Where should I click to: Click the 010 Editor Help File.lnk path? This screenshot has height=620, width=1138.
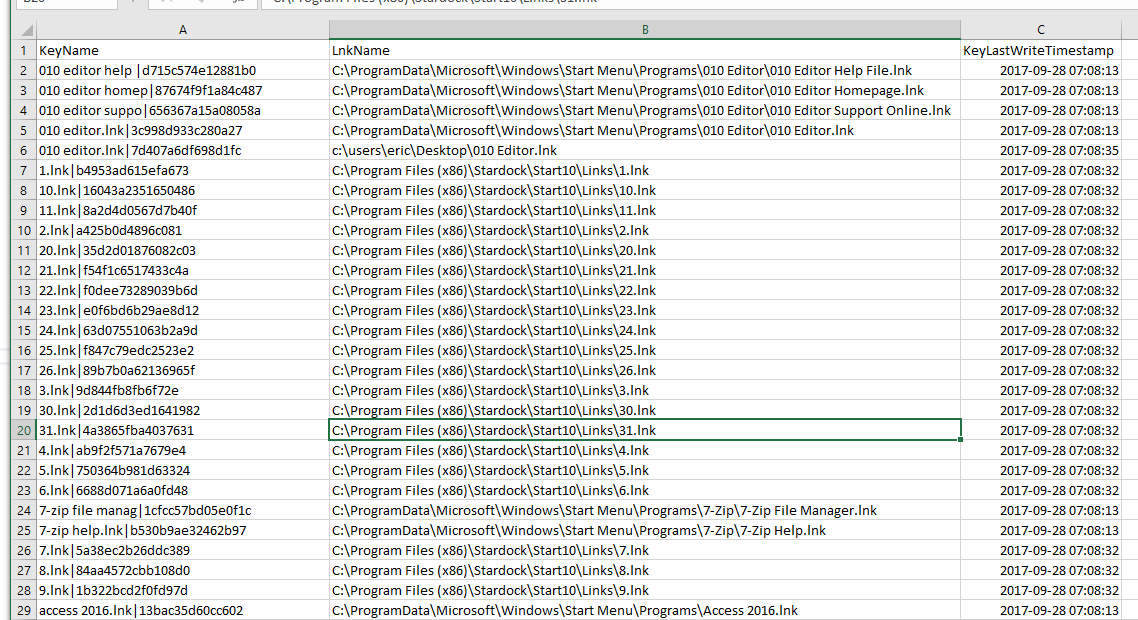point(644,70)
